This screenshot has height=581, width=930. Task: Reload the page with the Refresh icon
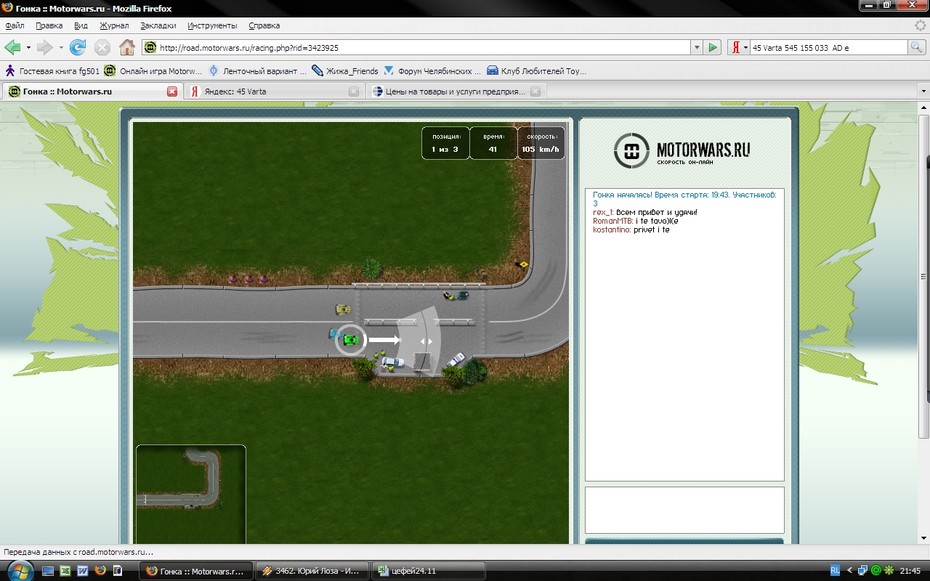coord(78,47)
